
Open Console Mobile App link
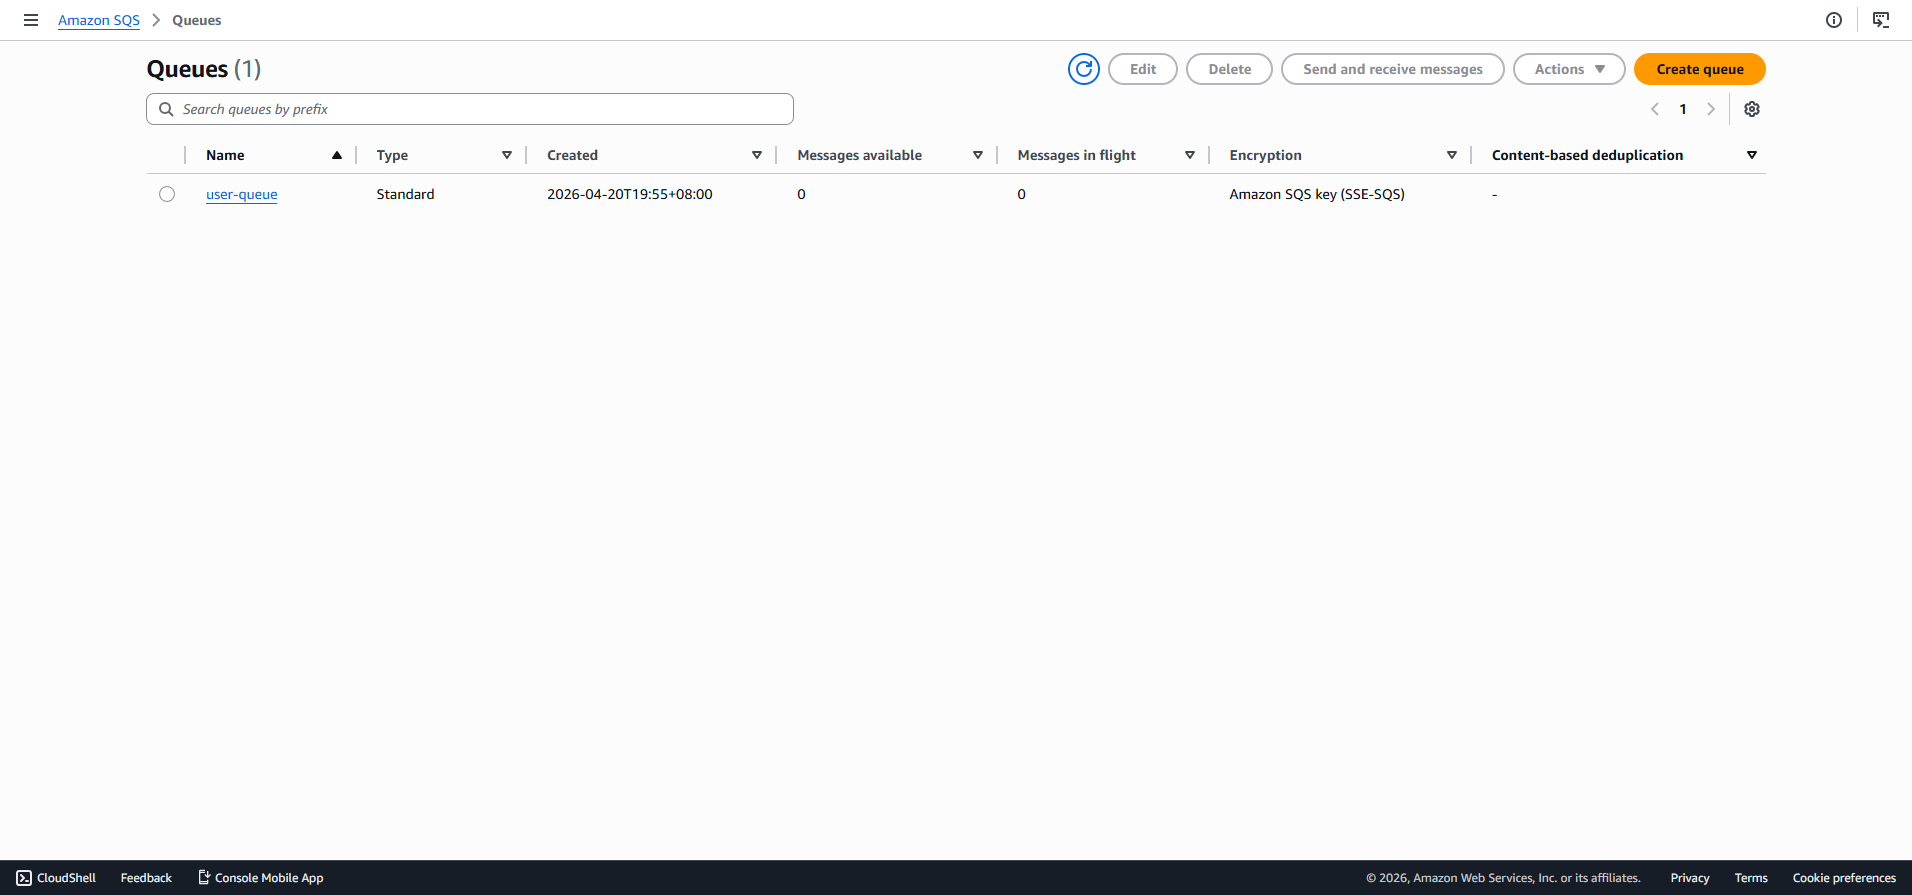pos(260,878)
